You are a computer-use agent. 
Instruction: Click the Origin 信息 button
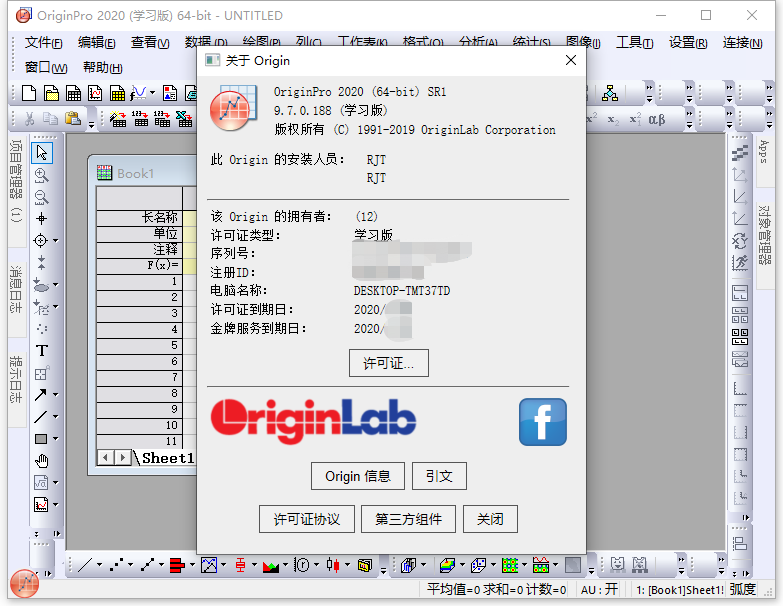point(358,476)
